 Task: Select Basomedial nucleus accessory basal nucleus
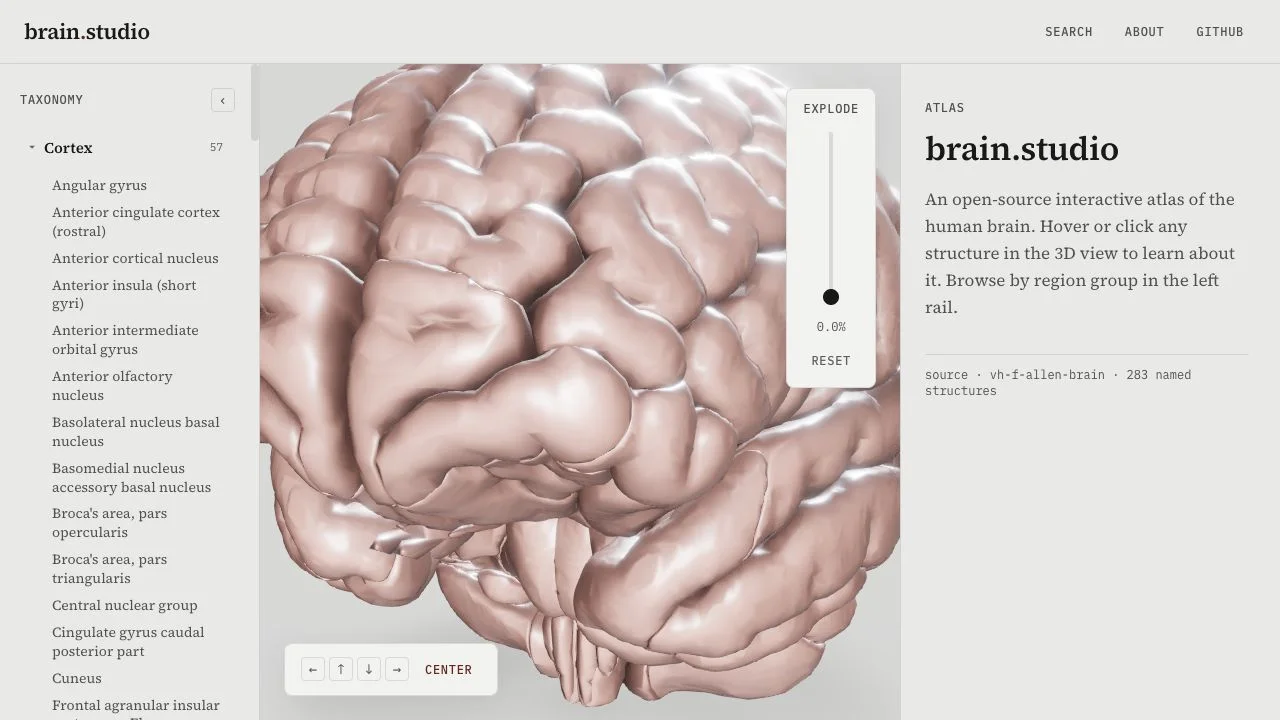(x=132, y=478)
